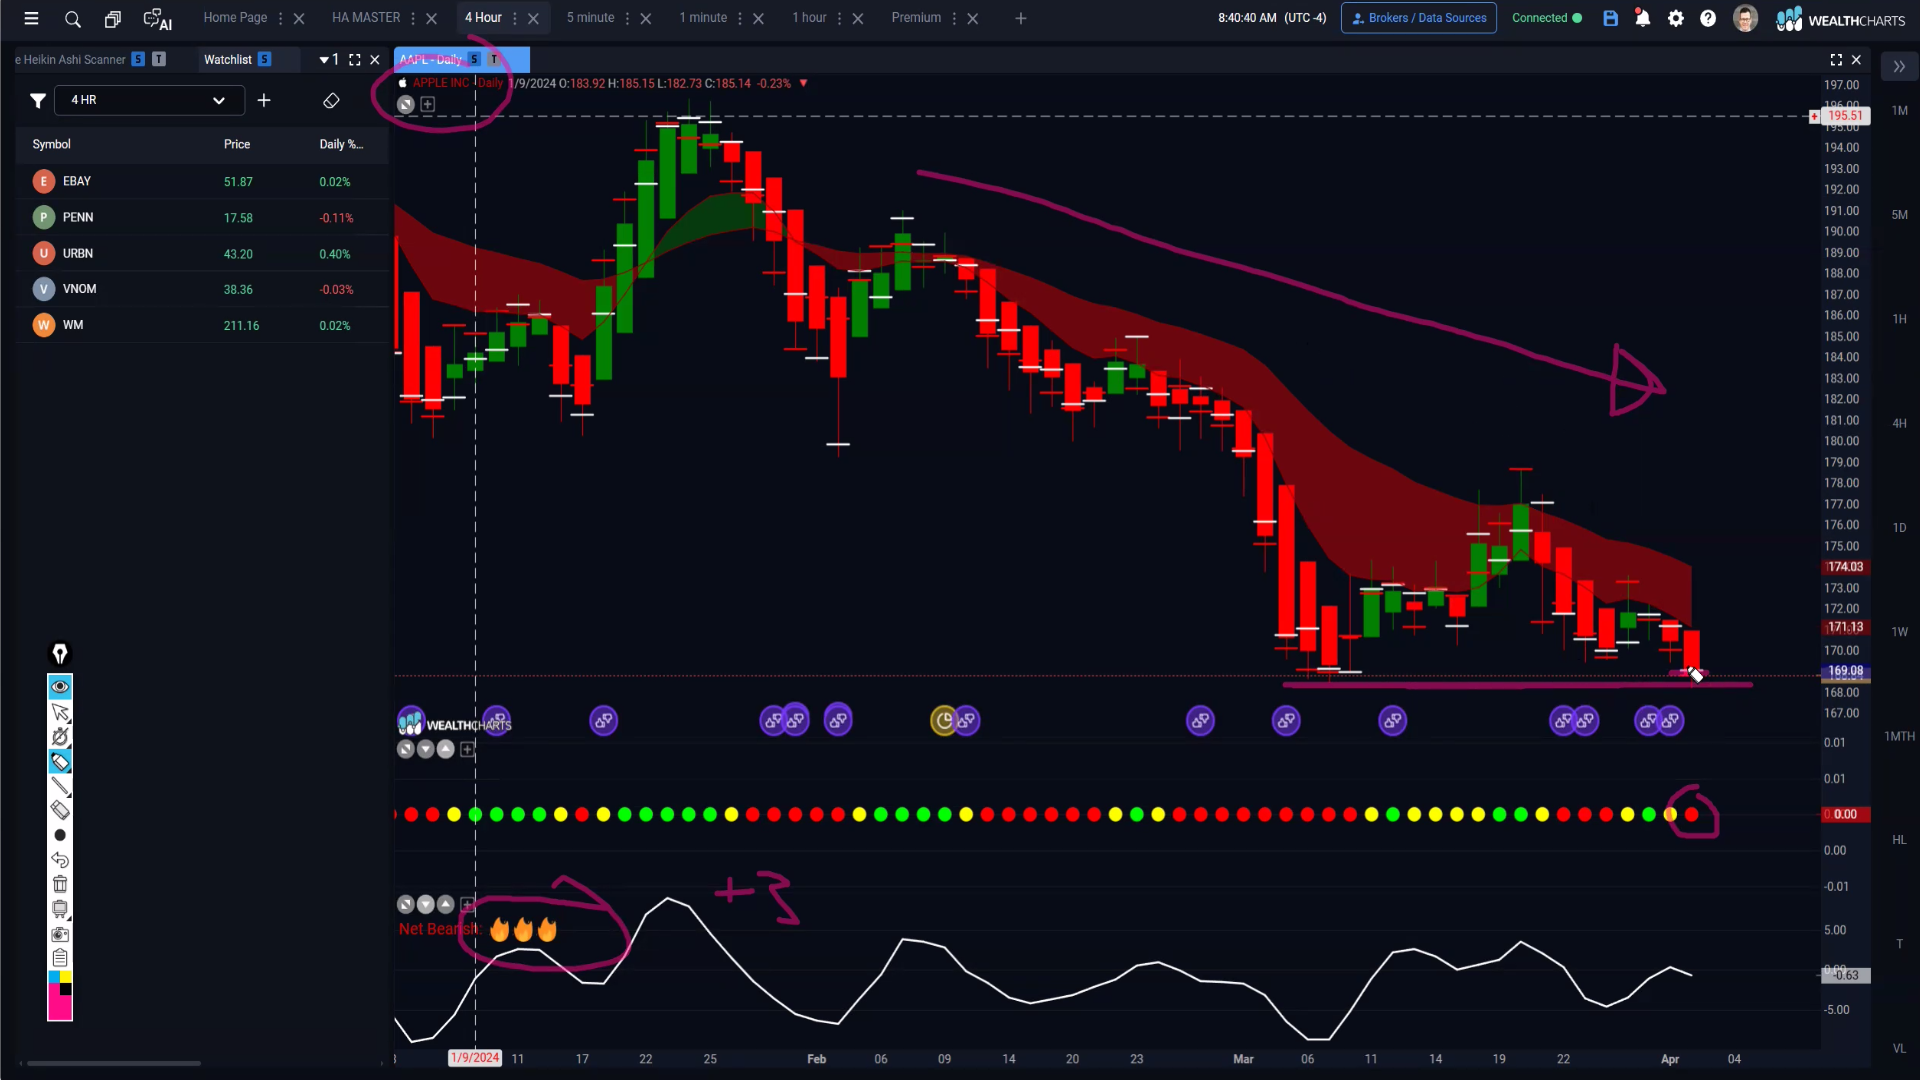
Task: Click the watchlist eraser clear icon
Action: tap(331, 100)
